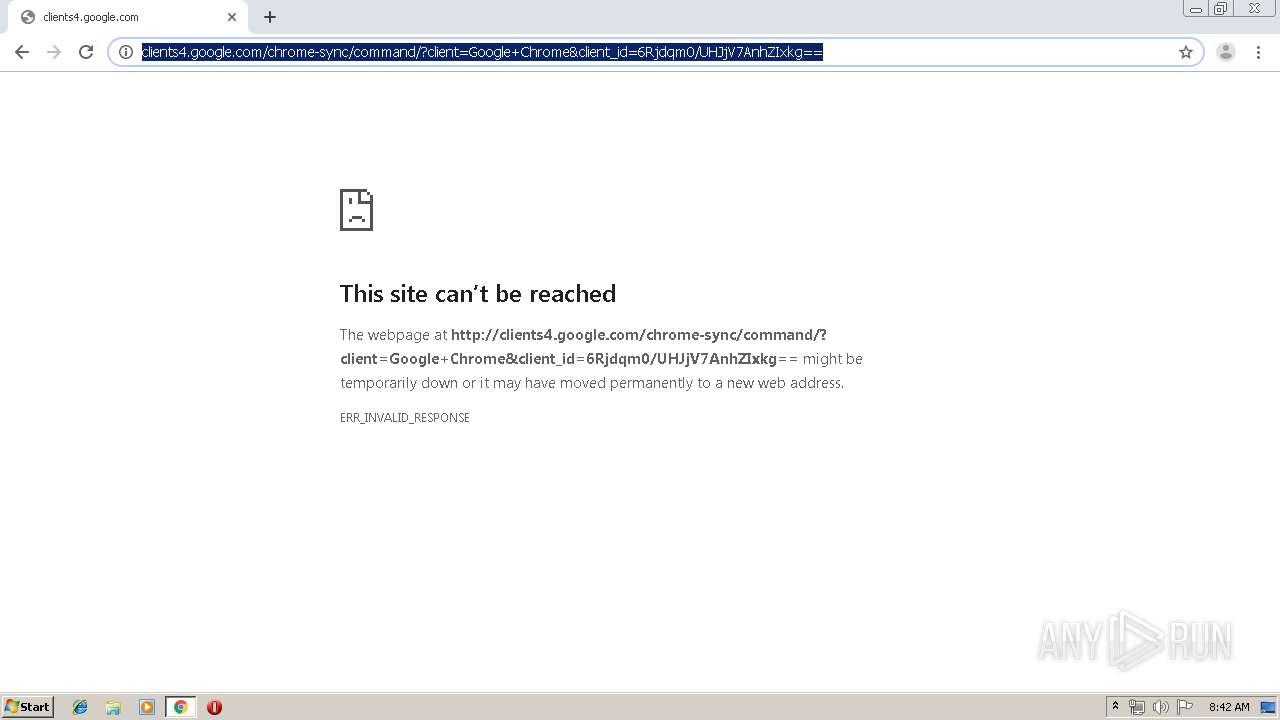Click the sad page error icon

pyautogui.click(x=356, y=210)
